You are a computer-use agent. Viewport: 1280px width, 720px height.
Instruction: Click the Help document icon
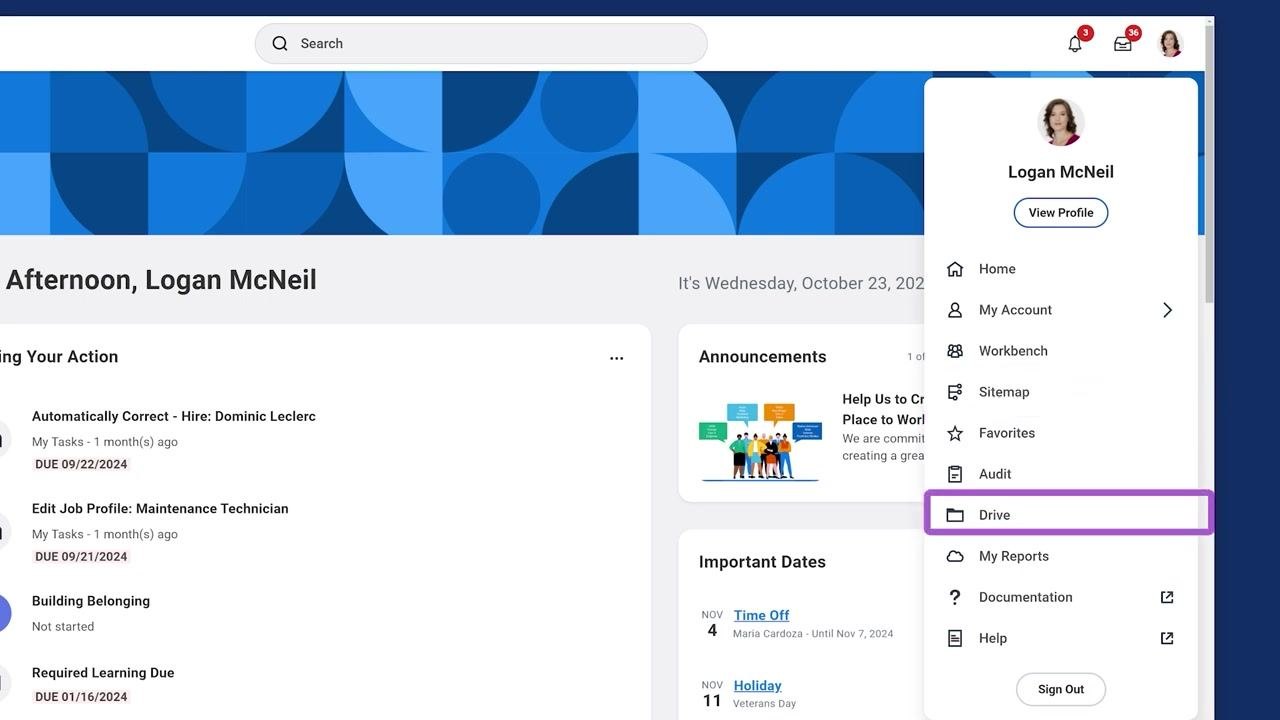tap(955, 638)
